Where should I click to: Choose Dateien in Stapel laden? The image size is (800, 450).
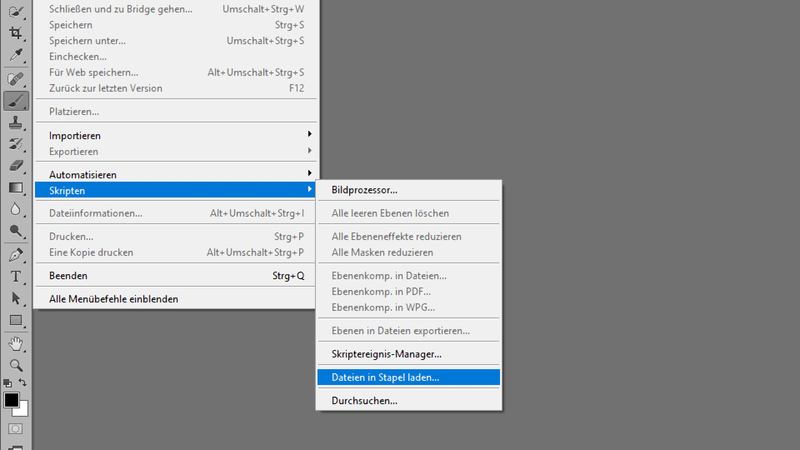(x=409, y=378)
